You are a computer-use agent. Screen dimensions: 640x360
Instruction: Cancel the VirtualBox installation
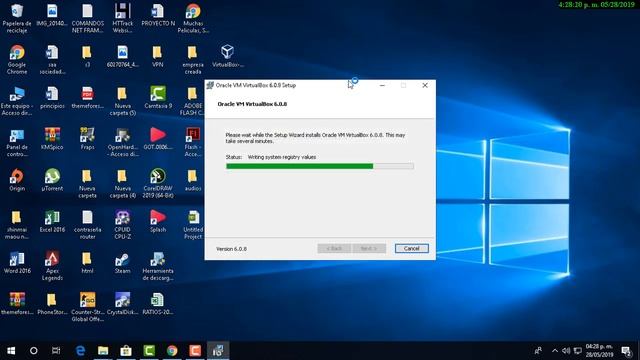click(x=411, y=248)
